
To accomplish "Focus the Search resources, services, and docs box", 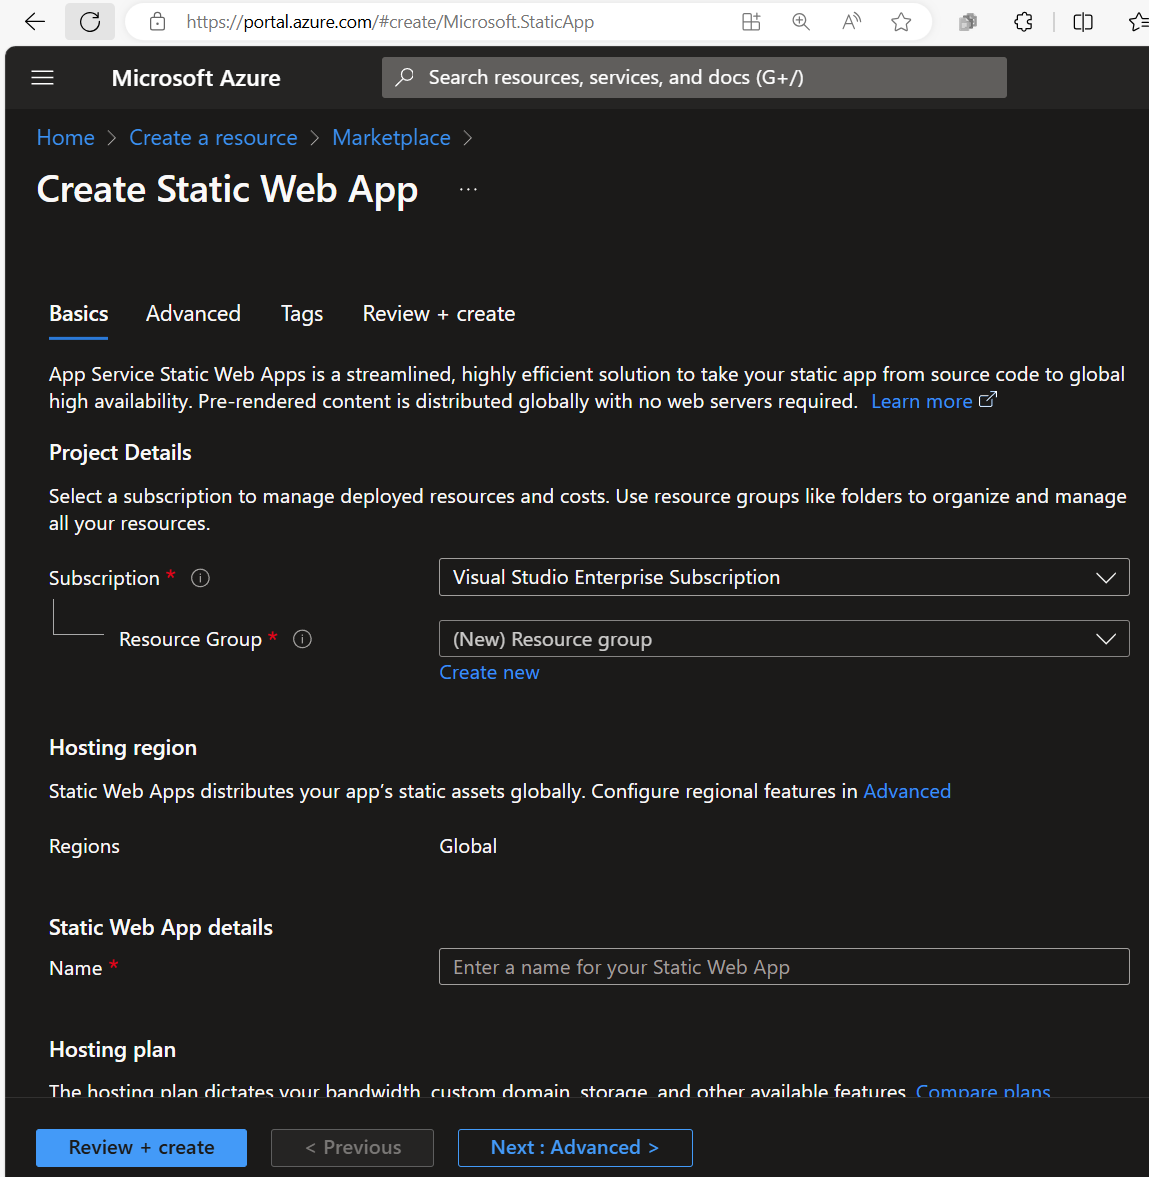I will pos(694,77).
